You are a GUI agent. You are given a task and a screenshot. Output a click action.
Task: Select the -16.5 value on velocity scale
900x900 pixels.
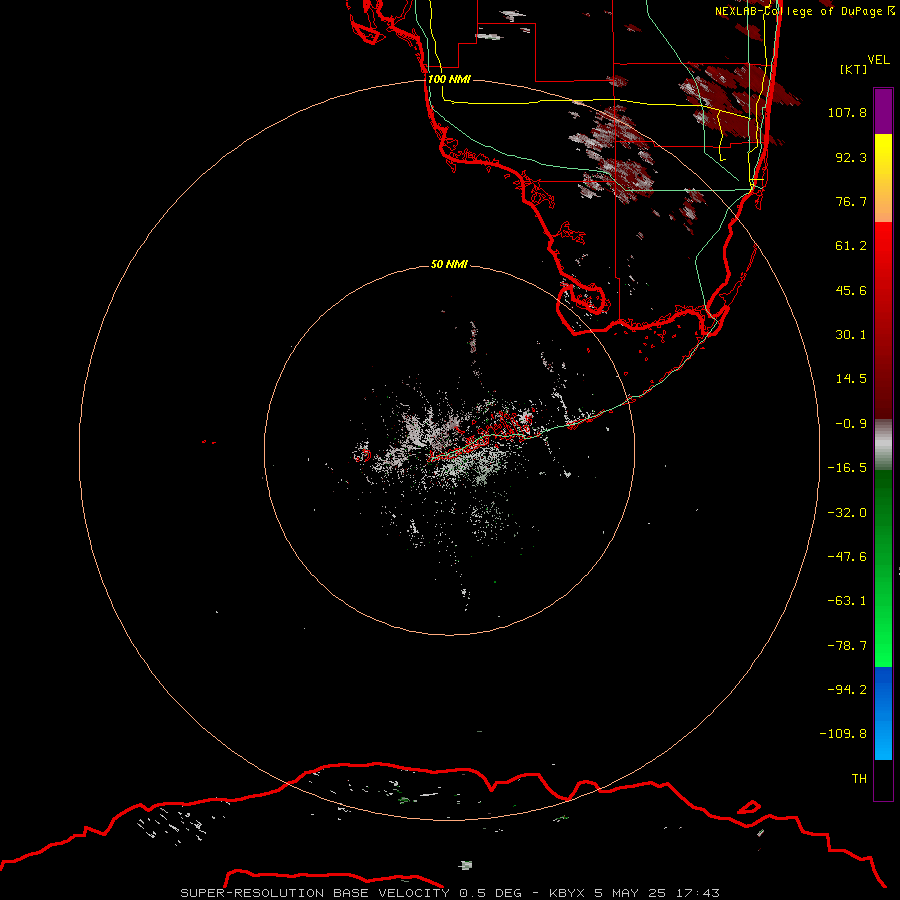(847, 468)
